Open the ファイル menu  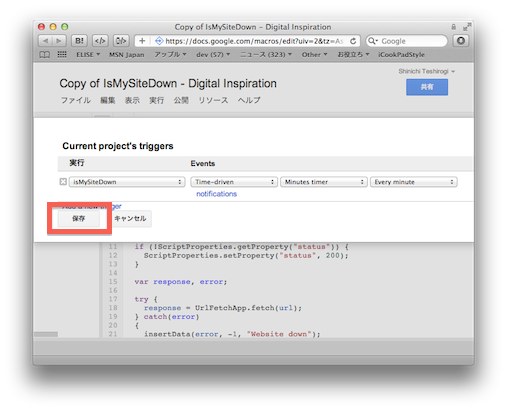(x=76, y=100)
